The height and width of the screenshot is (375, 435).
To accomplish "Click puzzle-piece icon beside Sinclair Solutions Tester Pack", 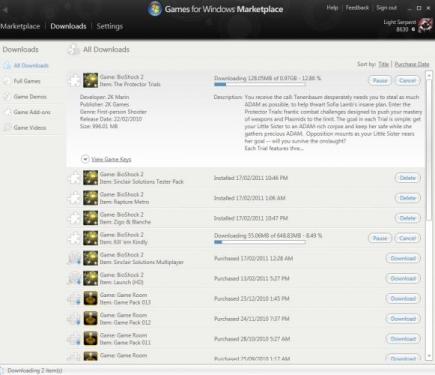I will click(x=75, y=178).
